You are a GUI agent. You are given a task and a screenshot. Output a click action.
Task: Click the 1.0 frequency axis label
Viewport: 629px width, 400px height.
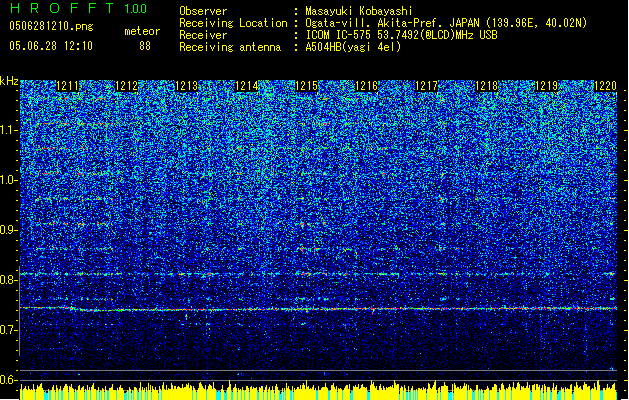pyautogui.click(x=8, y=180)
